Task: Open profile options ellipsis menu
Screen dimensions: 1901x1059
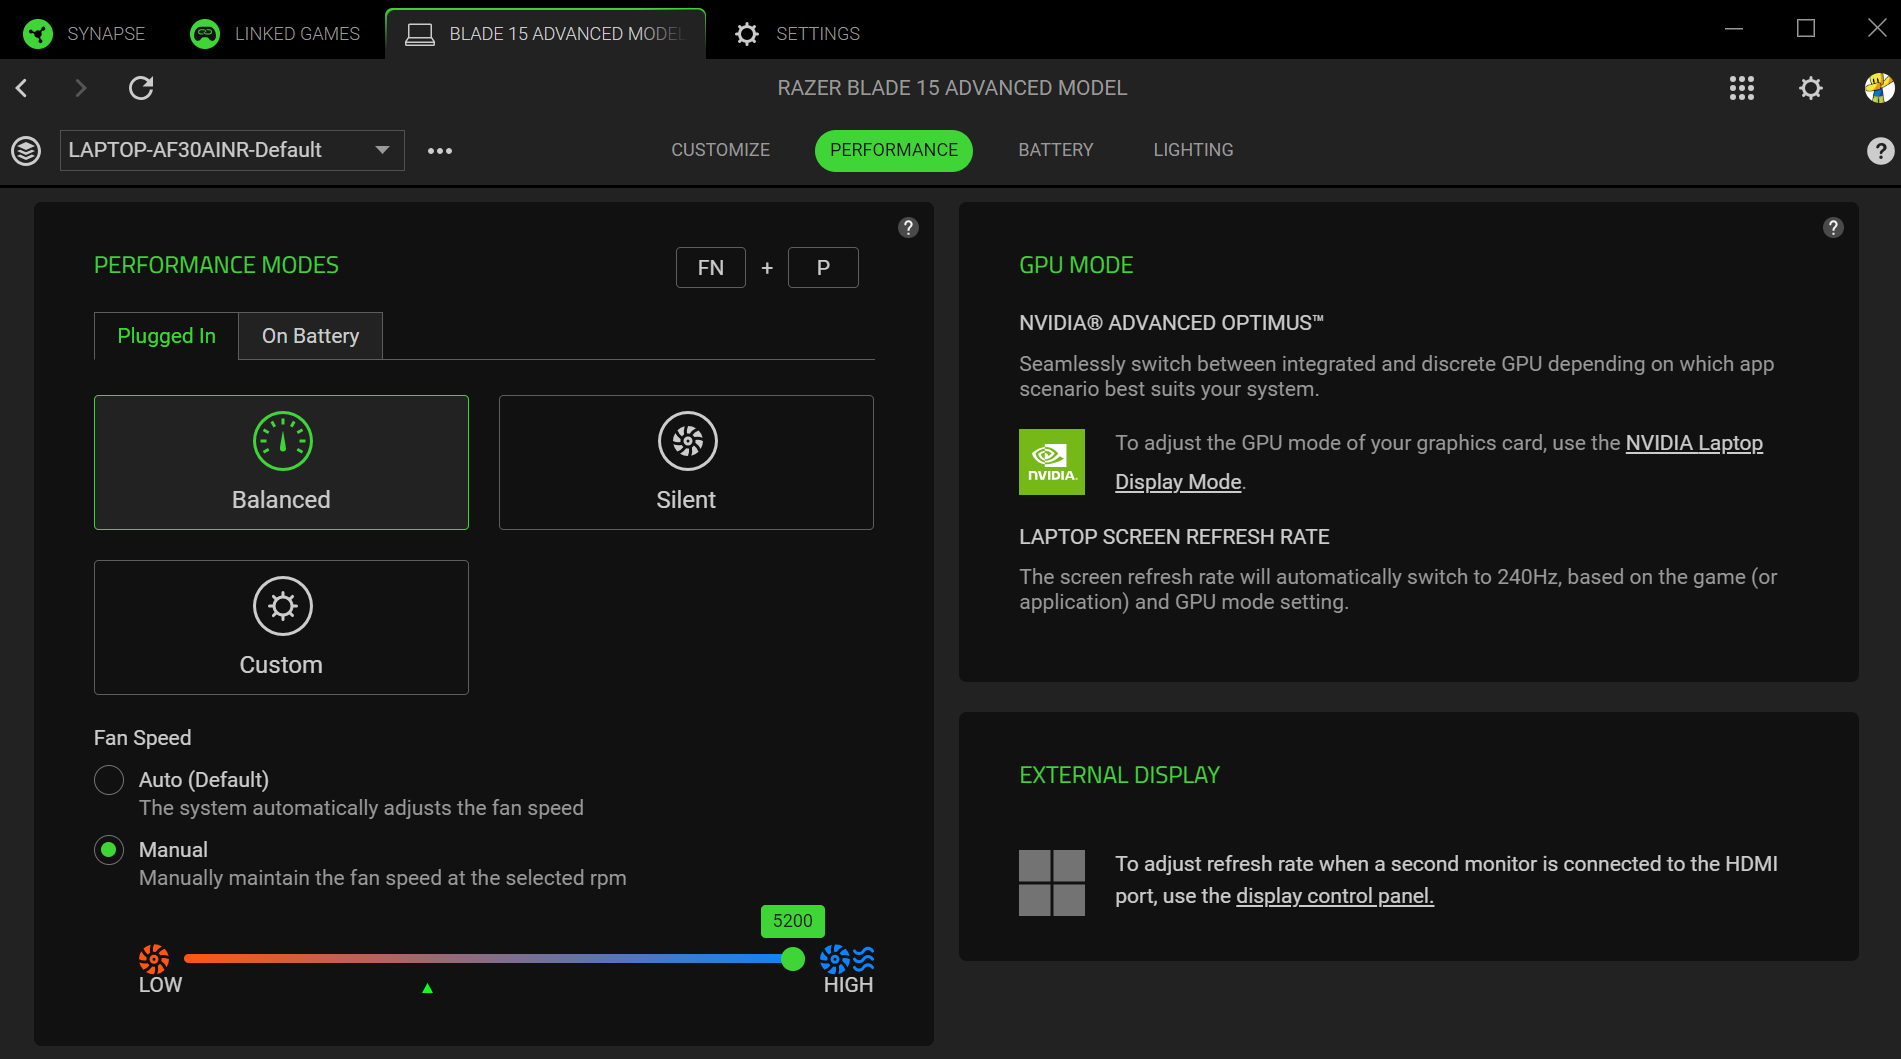Action: [440, 151]
